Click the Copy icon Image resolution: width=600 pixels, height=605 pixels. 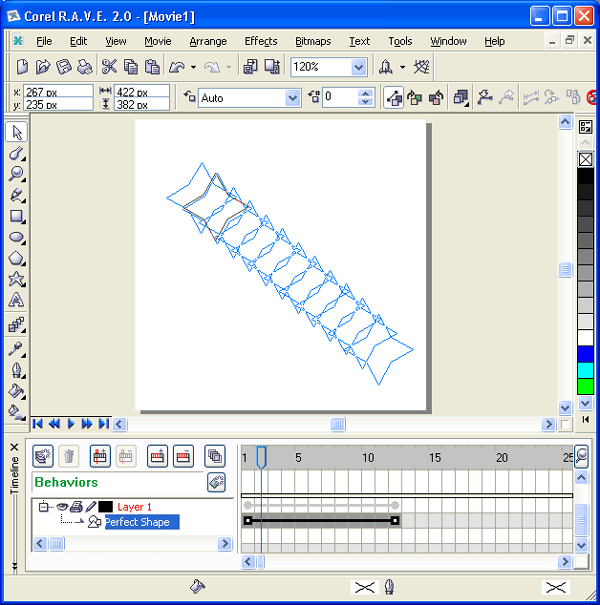(x=131, y=67)
